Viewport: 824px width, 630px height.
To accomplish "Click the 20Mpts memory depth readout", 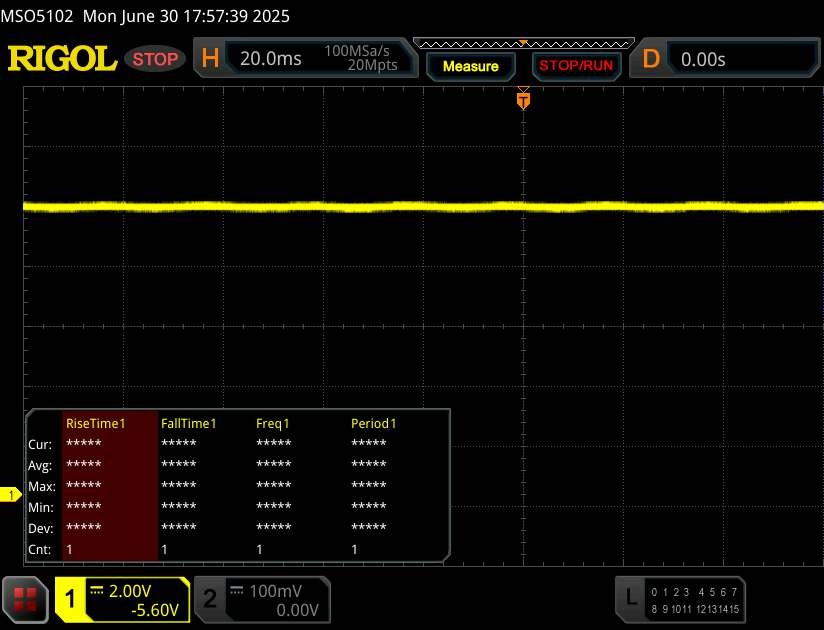I will 373,65.
